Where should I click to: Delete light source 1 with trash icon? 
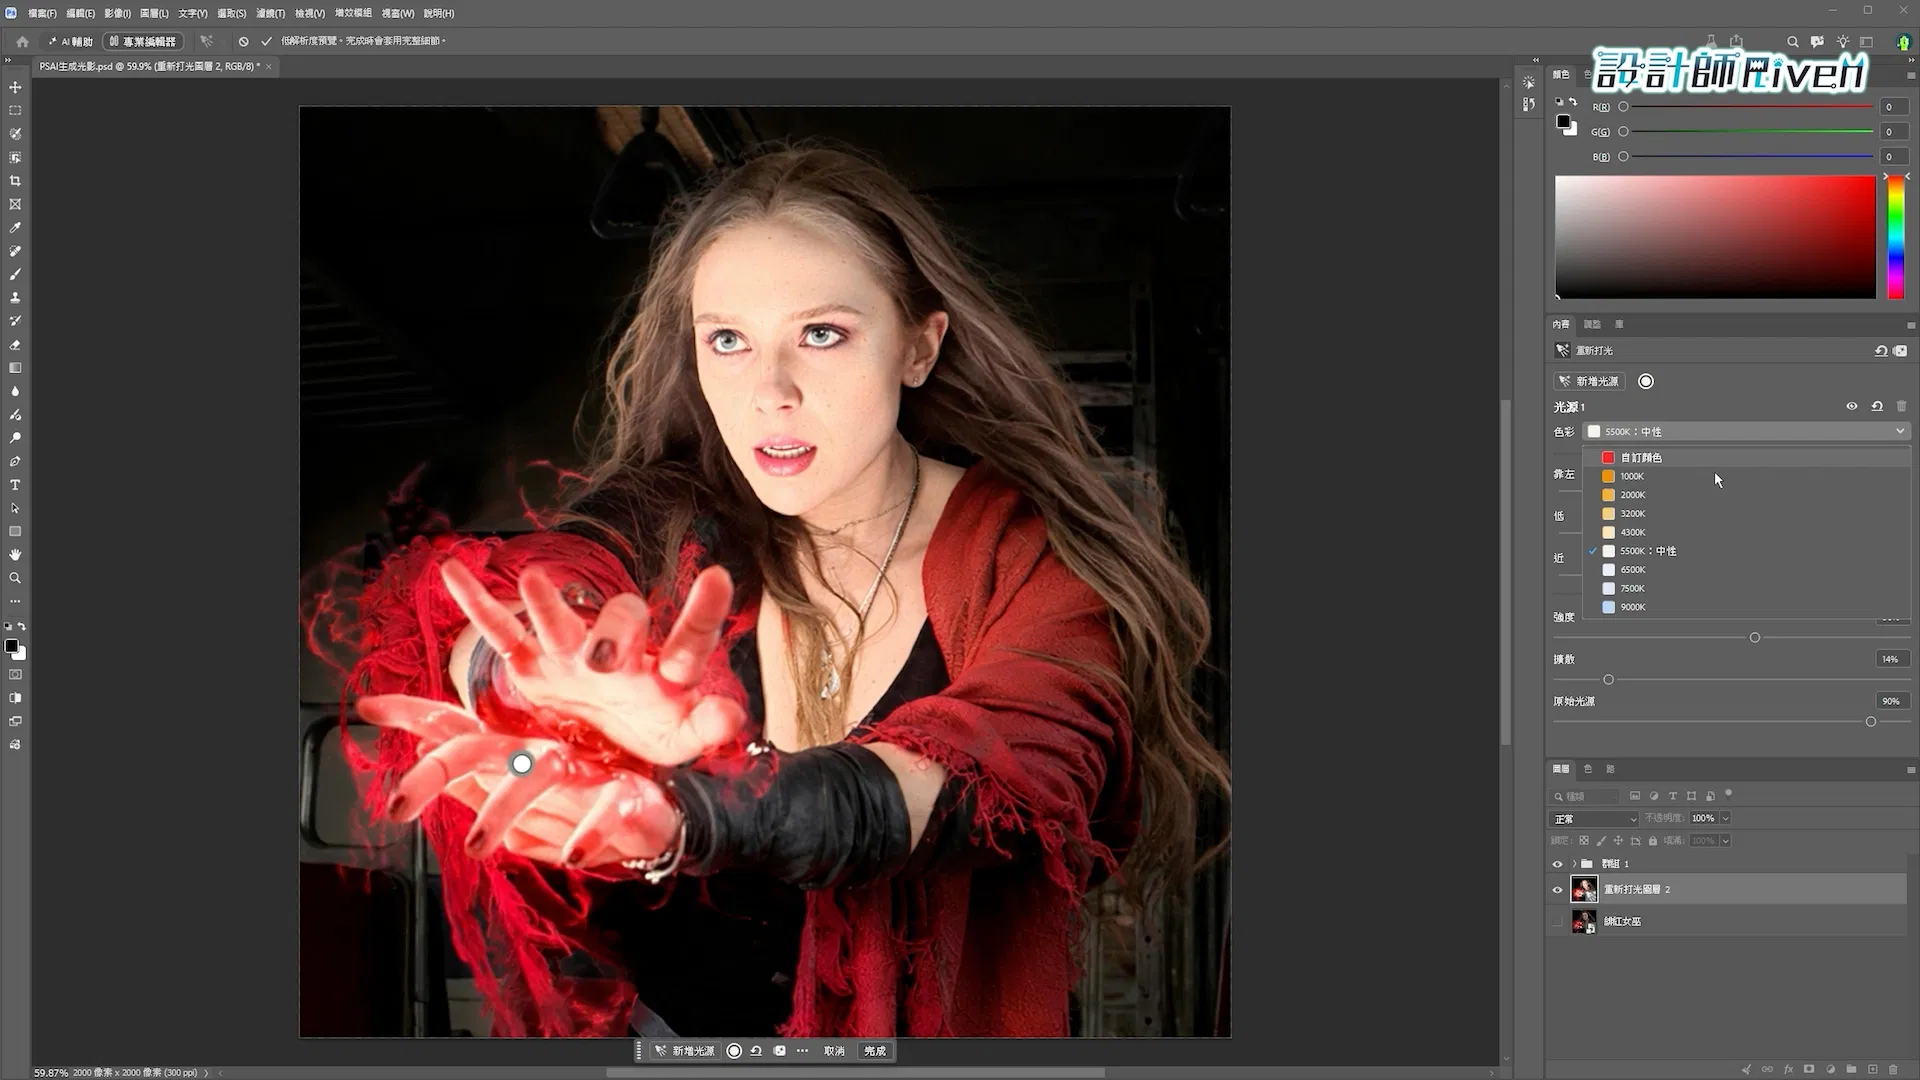[1902, 406]
